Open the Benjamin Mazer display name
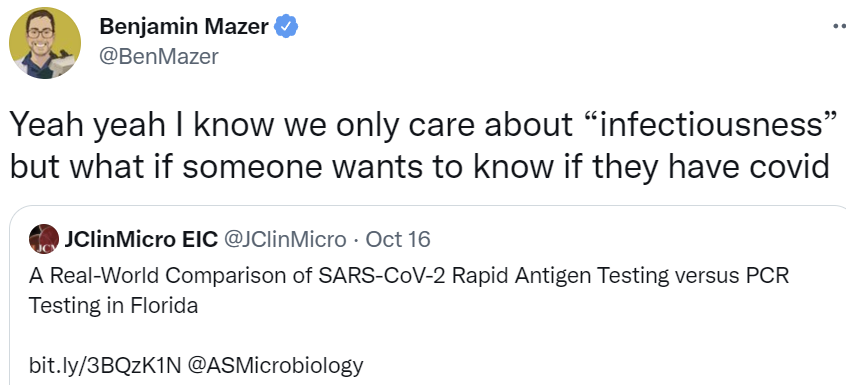The width and height of the screenshot is (846, 385). (x=184, y=26)
